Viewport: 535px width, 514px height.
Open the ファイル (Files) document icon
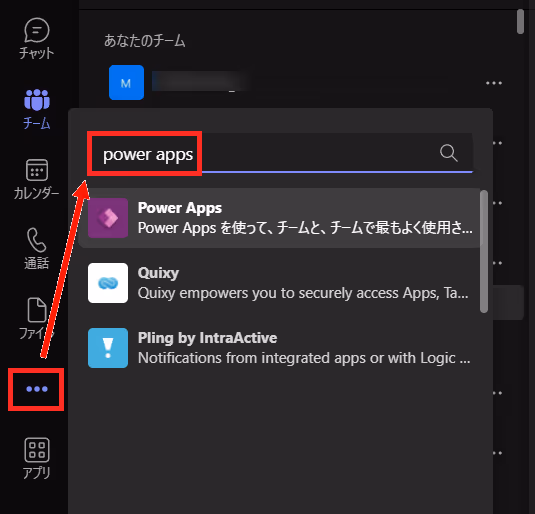click(37, 319)
